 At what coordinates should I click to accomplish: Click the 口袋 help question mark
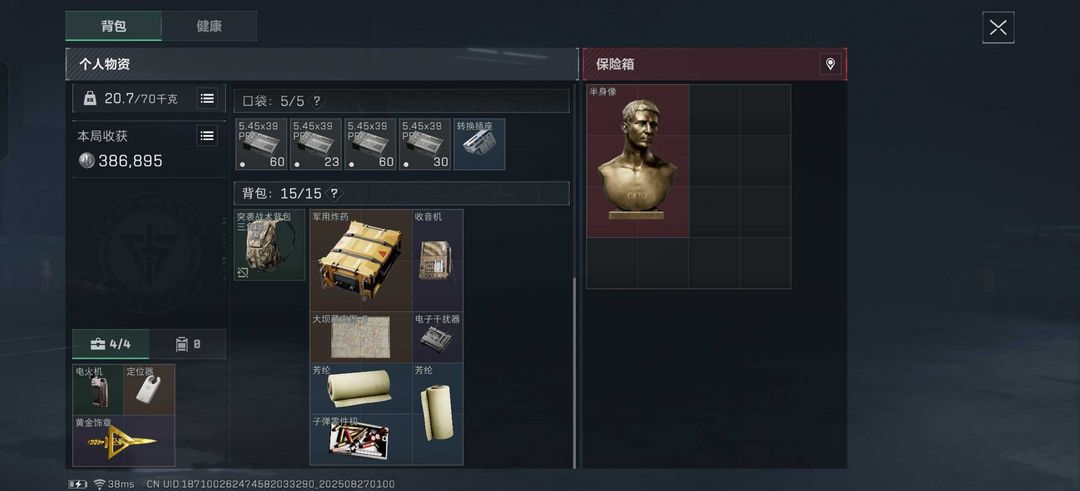(316, 101)
